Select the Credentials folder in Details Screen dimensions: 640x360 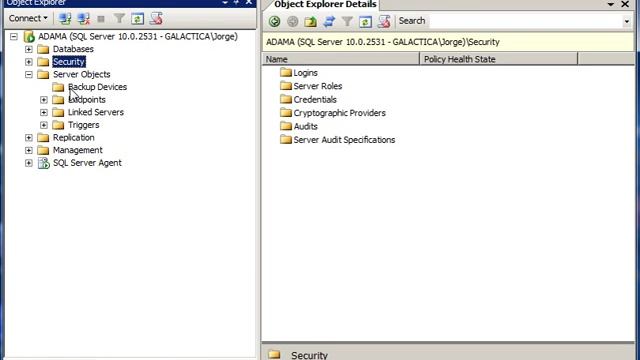point(315,100)
